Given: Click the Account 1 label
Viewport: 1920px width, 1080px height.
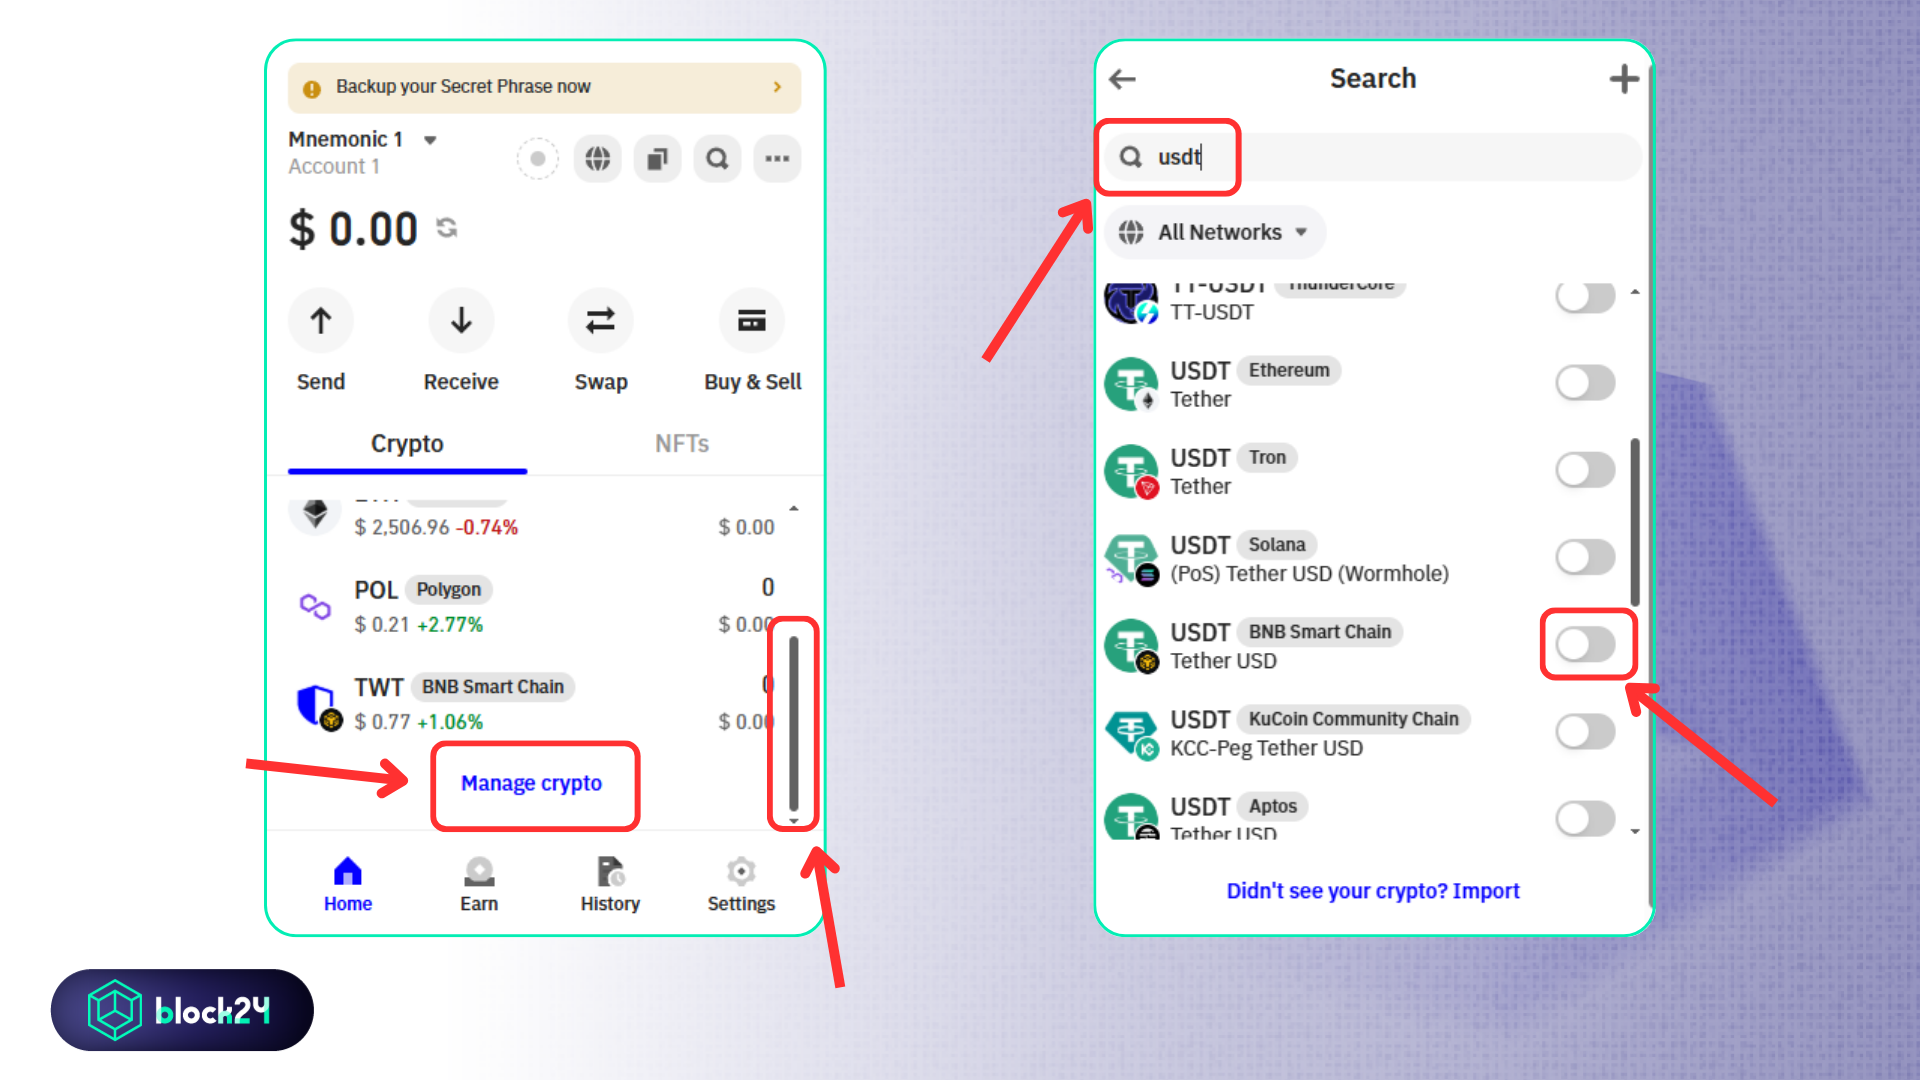Looking at the screenshot, I should (x=334, y=167).
